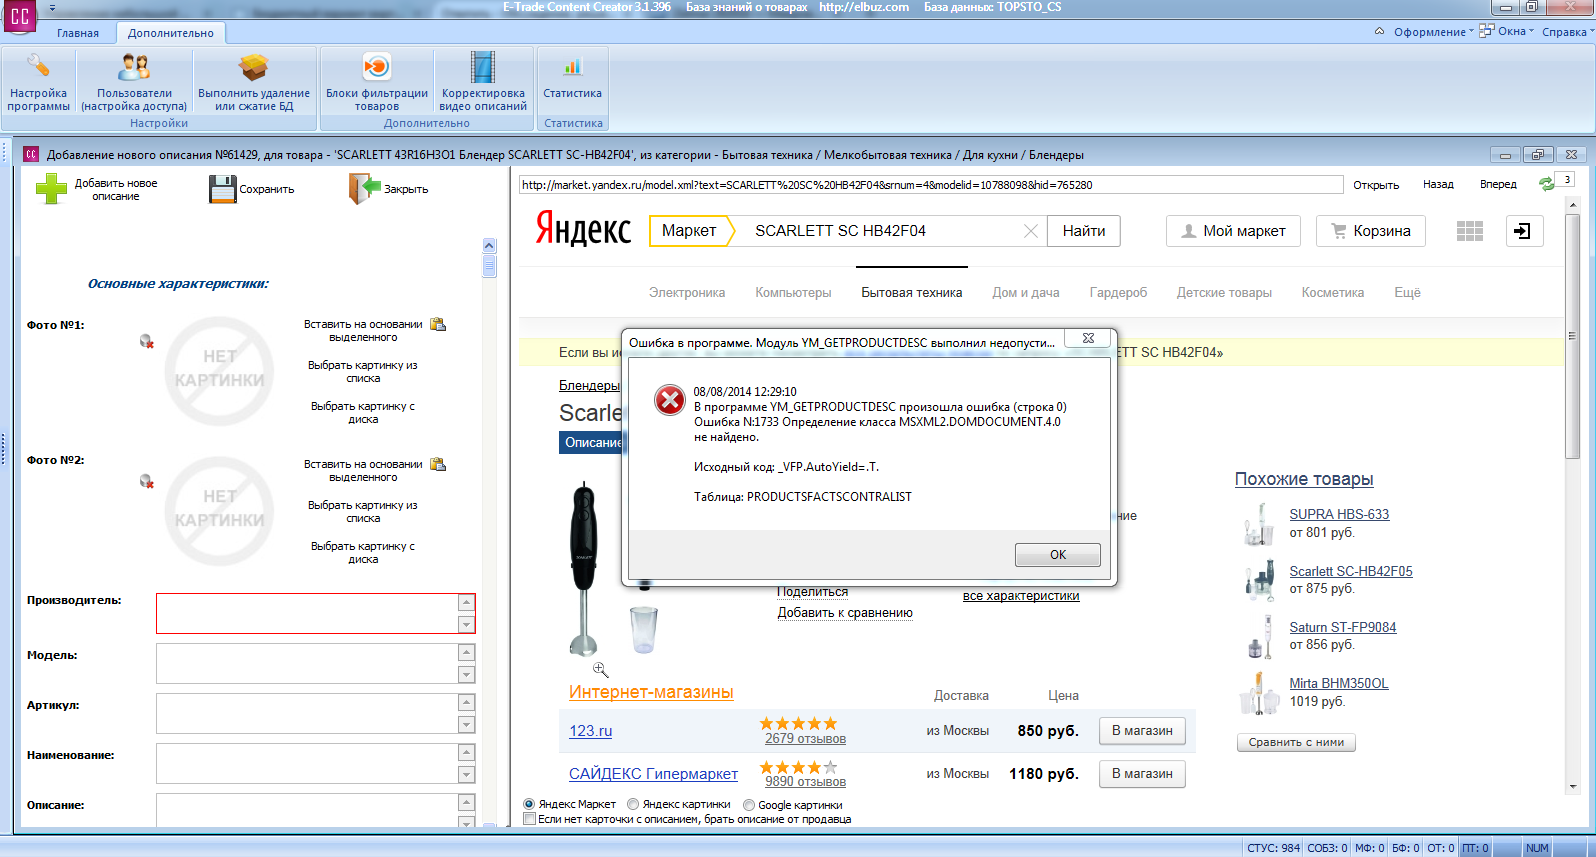Image resolution: width=1596 pixels, height=857 pixels.
Task: Click down arrow of Производитель field
Action: click(x=466, y=624)
